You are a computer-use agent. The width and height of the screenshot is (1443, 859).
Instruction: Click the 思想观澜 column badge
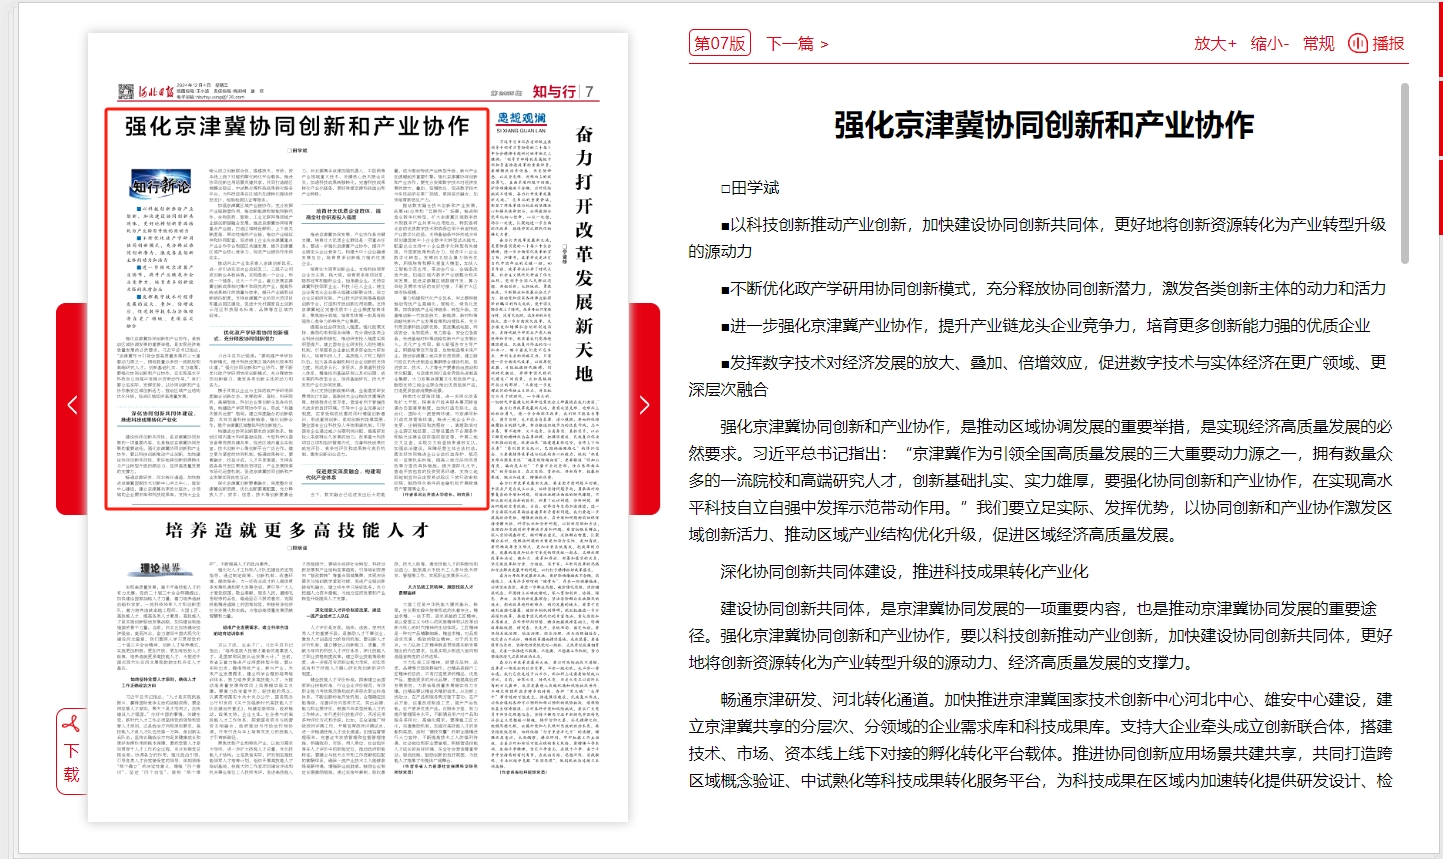pos(522,119)
